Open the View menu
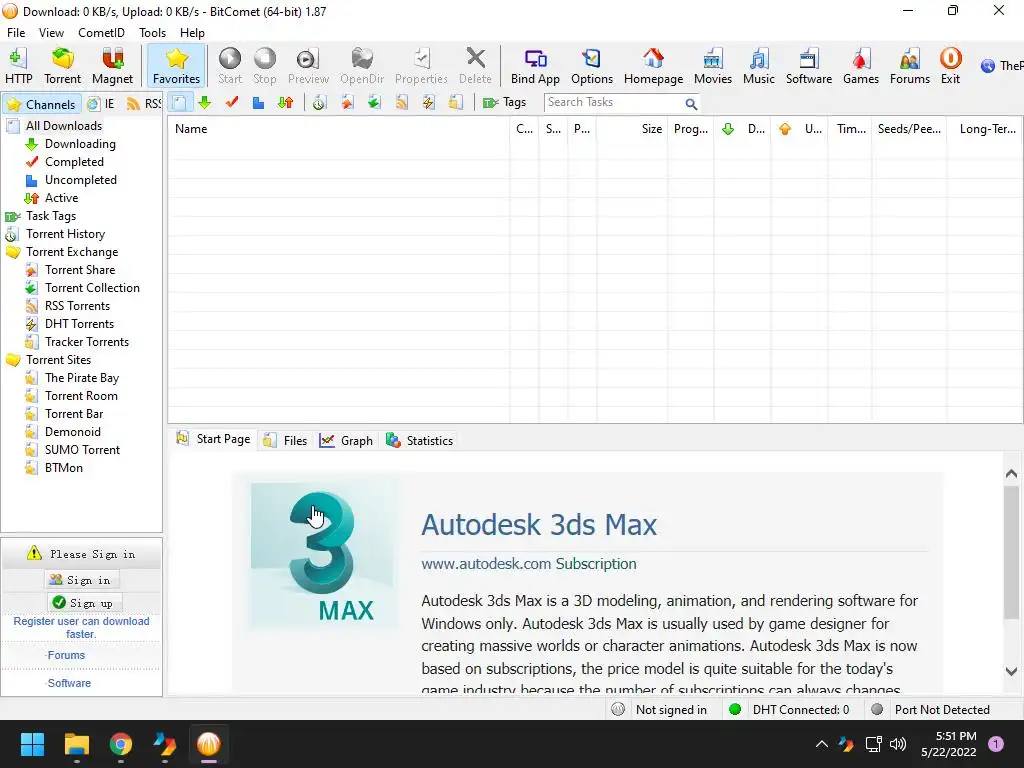 tap(51, 33)
